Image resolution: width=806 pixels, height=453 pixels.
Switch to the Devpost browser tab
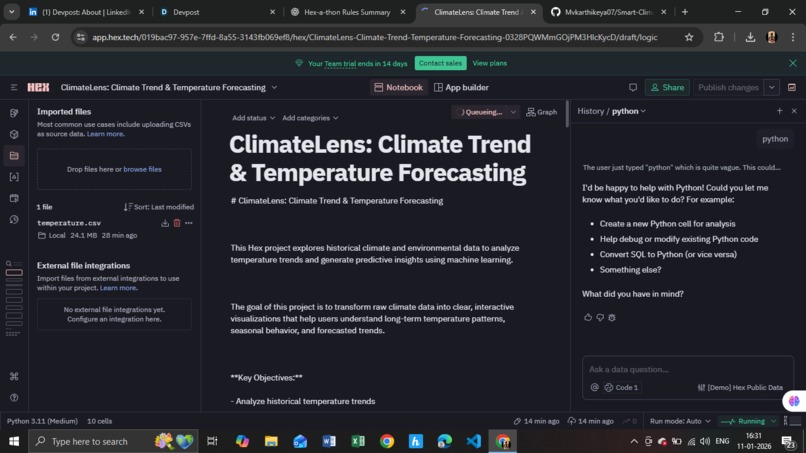[x=217, y=12]
